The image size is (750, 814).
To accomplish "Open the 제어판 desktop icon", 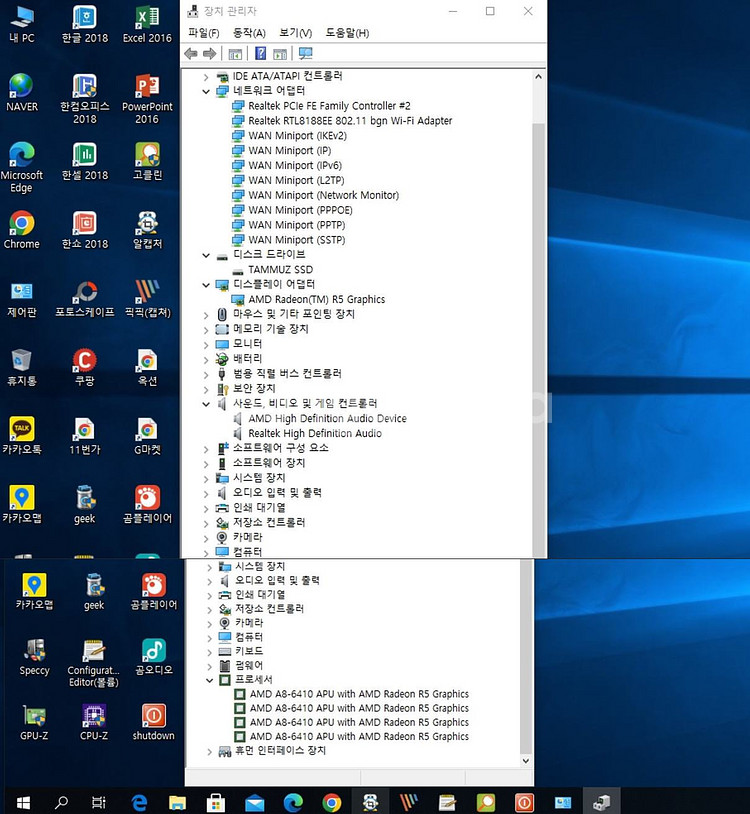I will tap(22, 299).
